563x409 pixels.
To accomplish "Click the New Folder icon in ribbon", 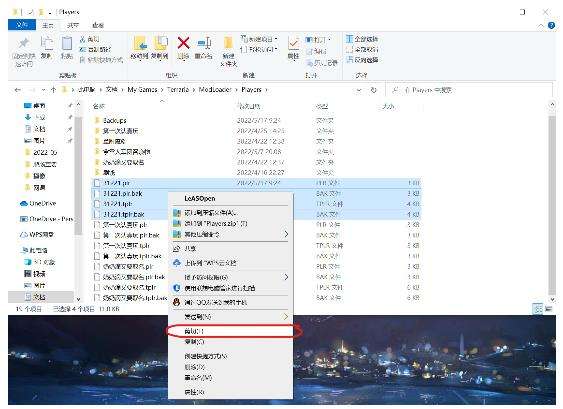I will coord(228,43).
